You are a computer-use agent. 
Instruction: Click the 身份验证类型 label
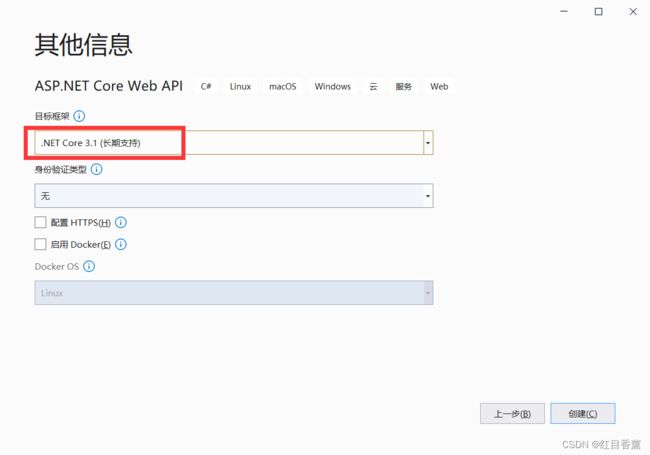pos(61,169)
